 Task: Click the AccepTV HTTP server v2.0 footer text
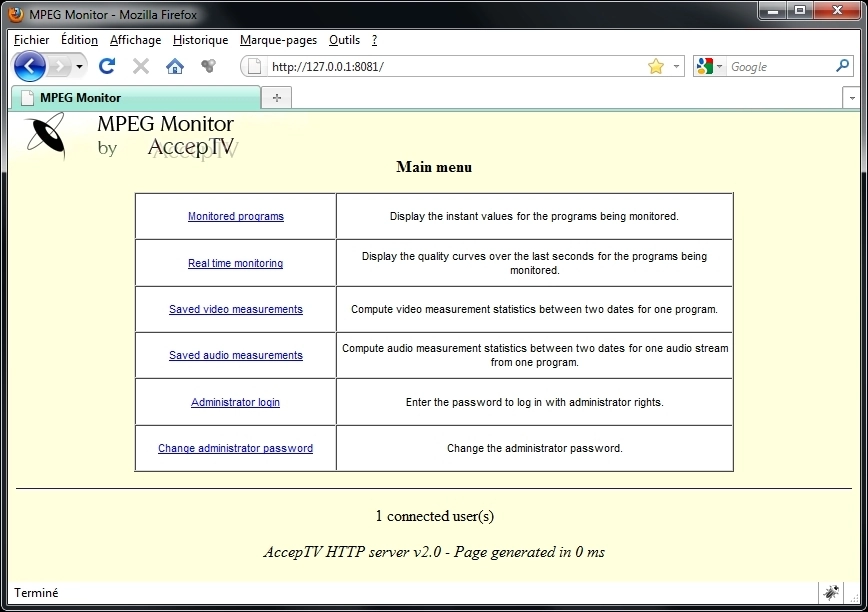434,552
